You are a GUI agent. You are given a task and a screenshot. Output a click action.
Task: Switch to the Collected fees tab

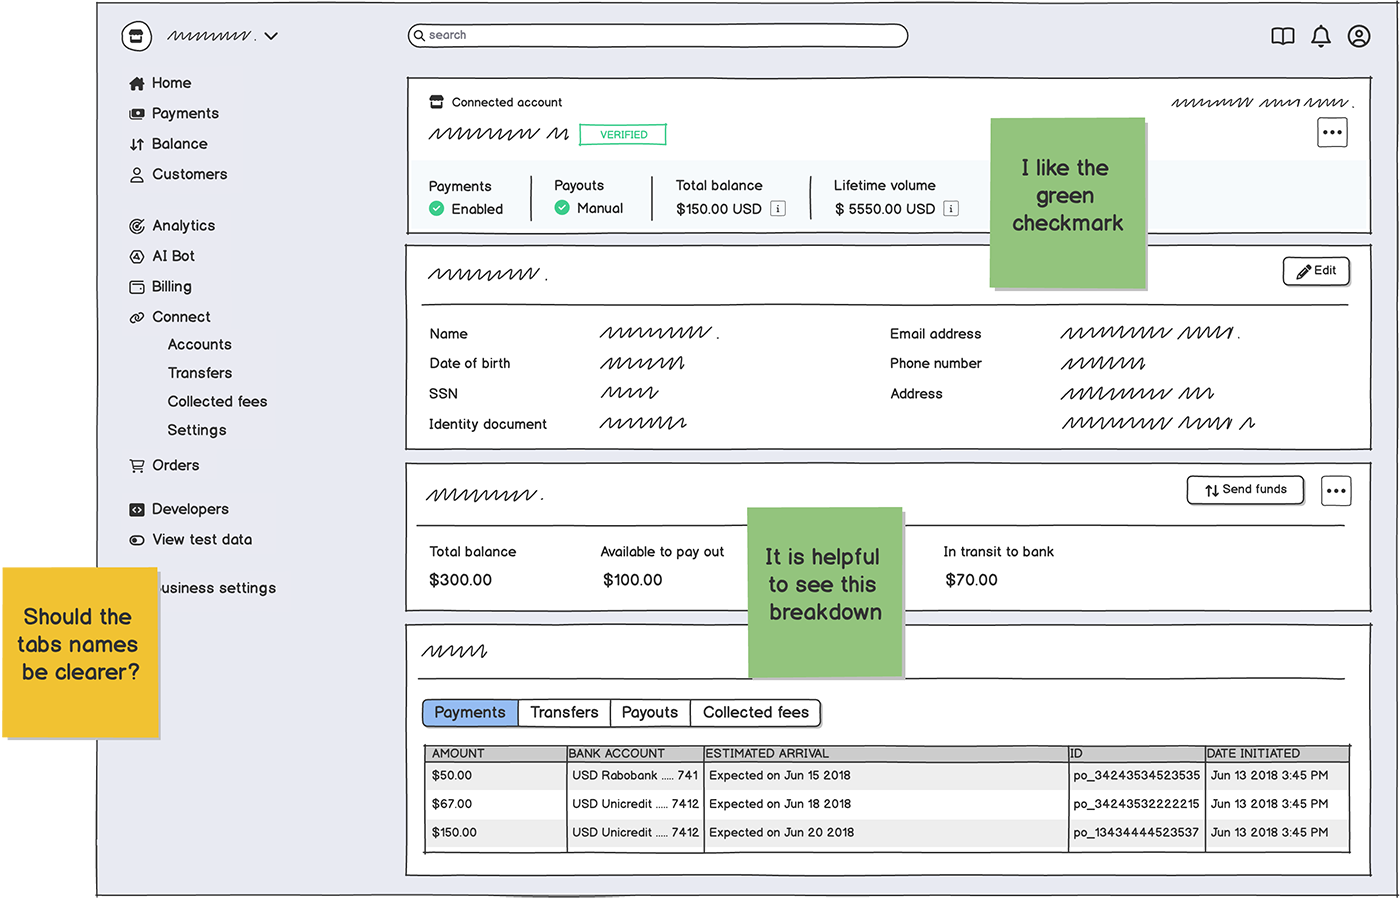point(755,712)
